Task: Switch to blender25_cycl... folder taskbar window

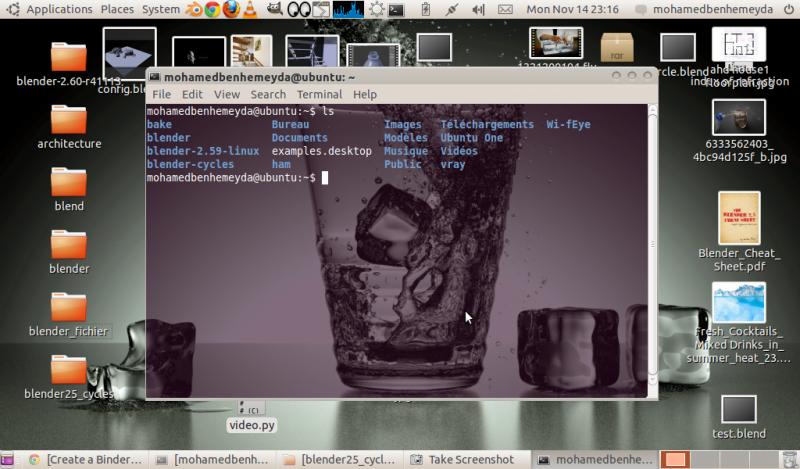Action: (x=339, y=459)
